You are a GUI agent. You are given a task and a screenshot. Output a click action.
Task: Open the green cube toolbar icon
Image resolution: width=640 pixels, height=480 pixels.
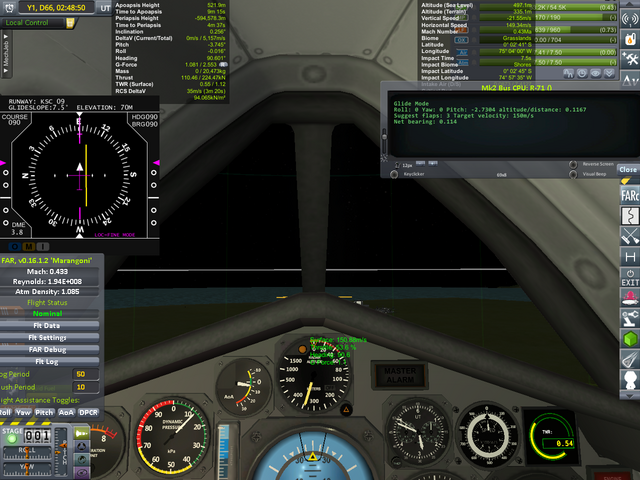point(629,340)
